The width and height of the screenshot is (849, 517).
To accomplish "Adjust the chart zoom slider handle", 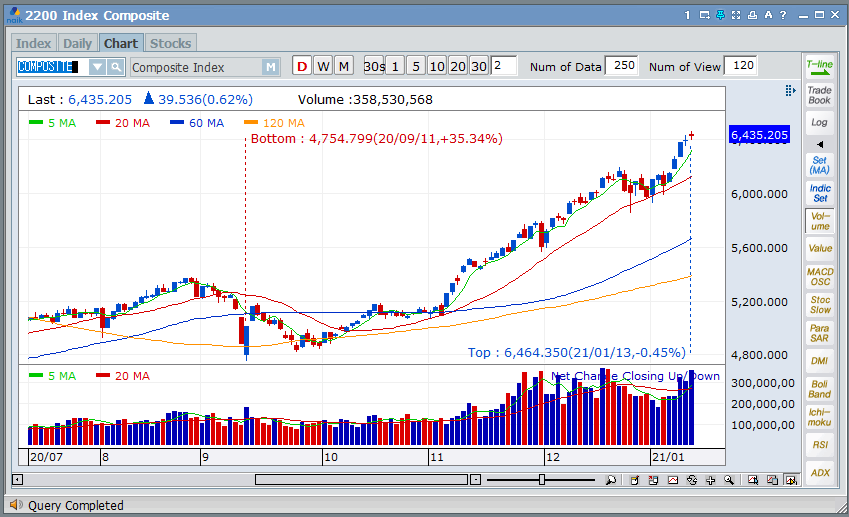I will coord(542,480).
